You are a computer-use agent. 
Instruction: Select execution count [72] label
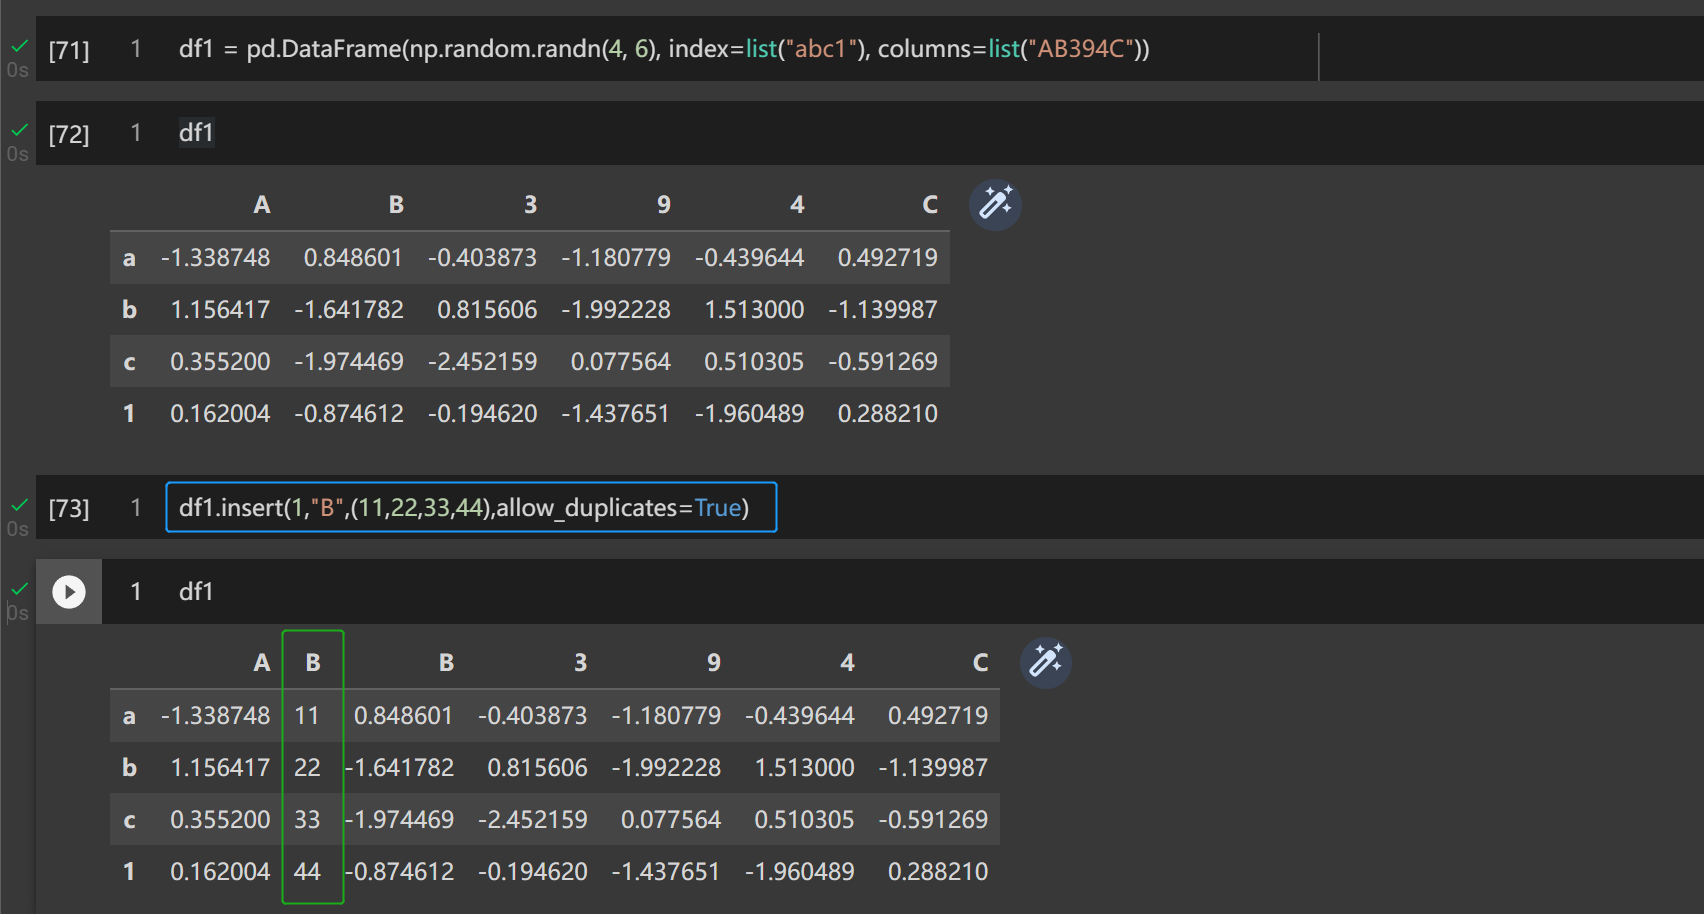click(x=69, y=134)
